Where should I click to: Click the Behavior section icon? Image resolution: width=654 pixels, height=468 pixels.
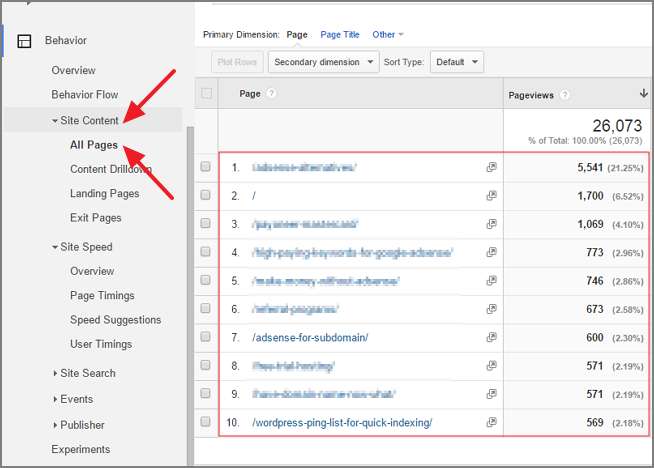pyautogui.click(x=24, y=41)
